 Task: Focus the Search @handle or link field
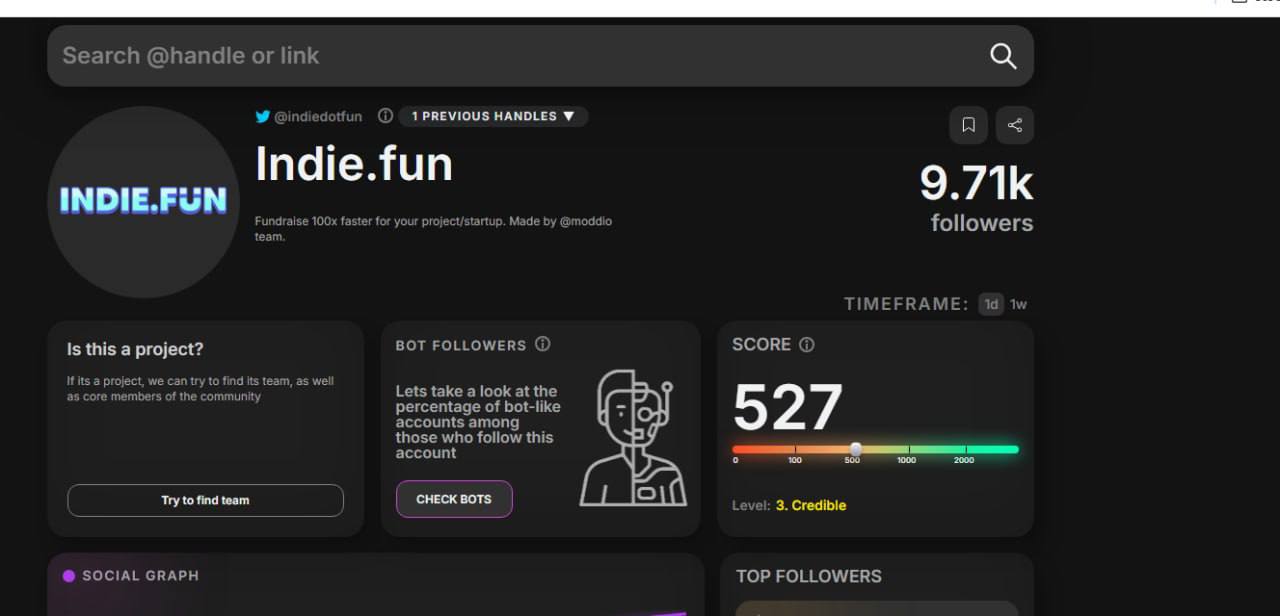point(540,56)
